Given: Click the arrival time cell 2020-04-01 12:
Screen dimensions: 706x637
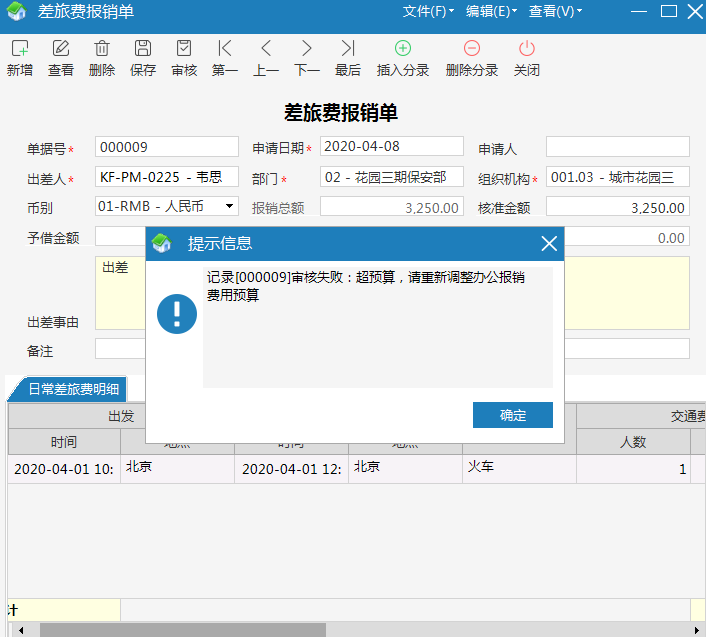Looking at the screenshot, I should pyautogui.click(x=291, y=469).
